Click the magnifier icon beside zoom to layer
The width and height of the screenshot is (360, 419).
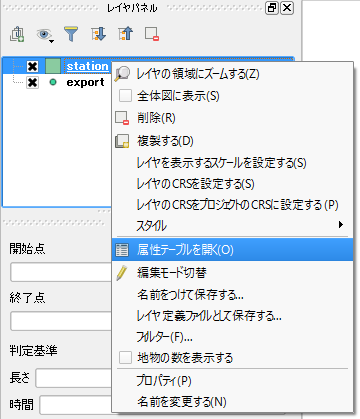[x=122, y=74]
